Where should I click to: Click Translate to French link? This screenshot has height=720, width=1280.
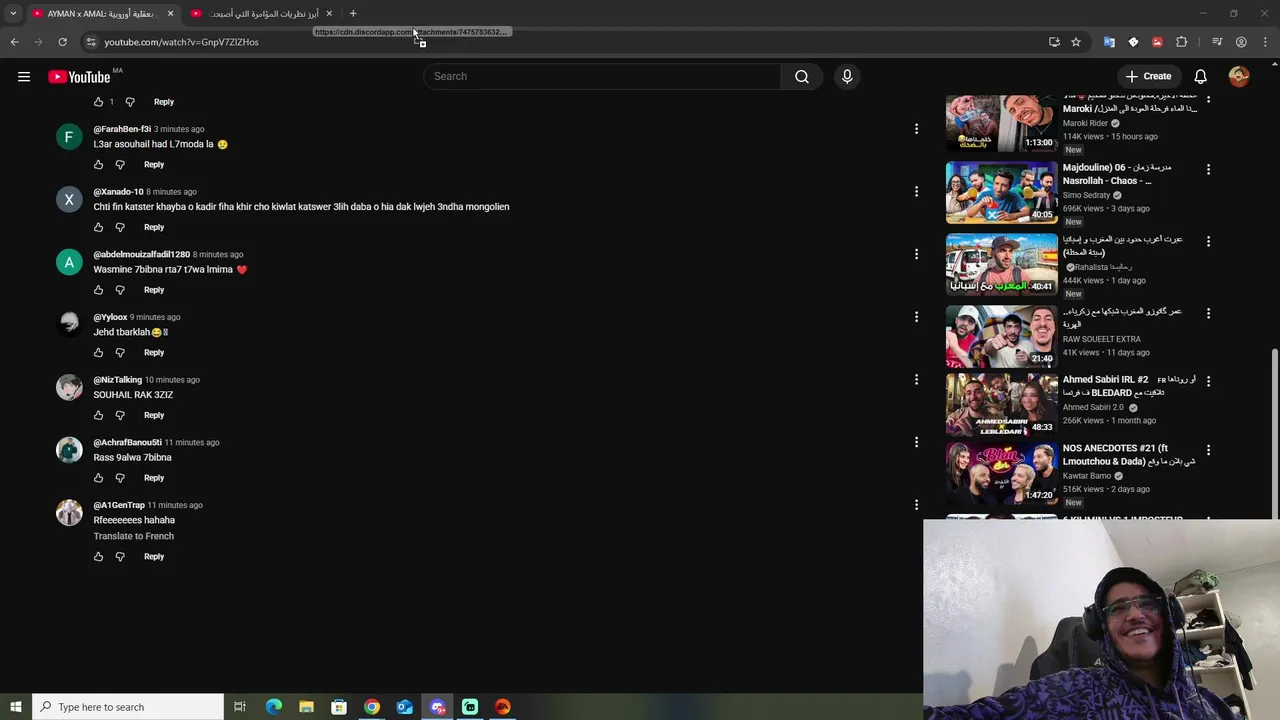tap(134, 537)
